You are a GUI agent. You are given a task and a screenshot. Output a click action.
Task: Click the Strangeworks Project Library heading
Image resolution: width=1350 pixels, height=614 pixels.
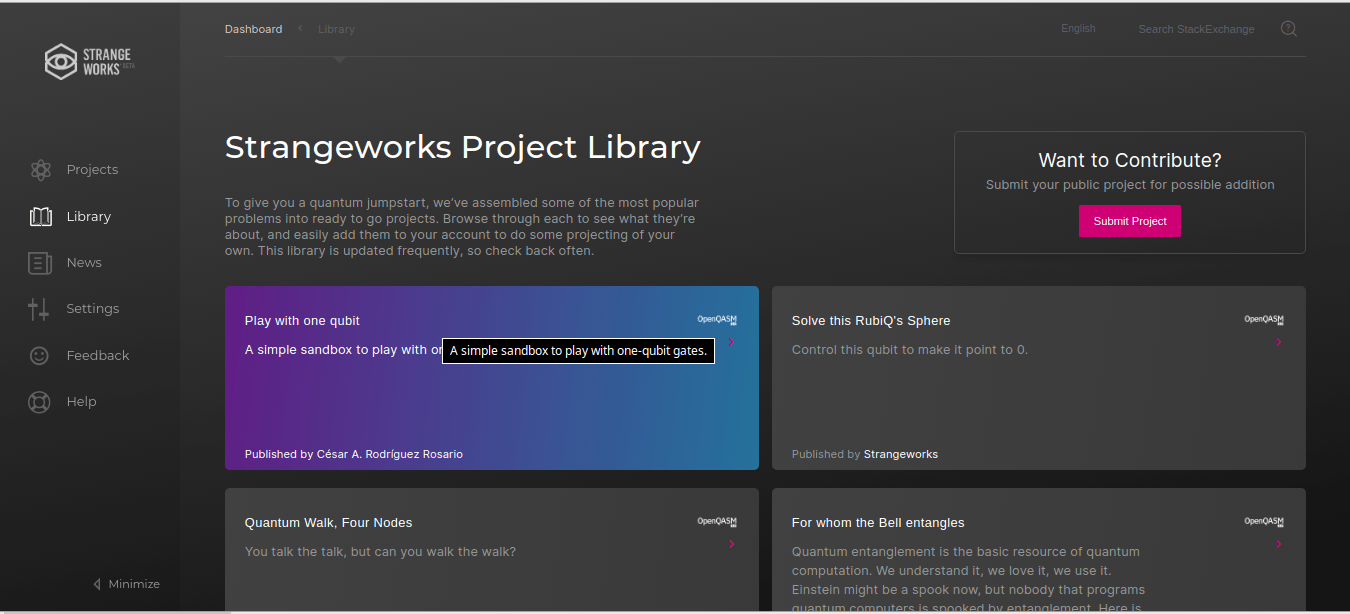463,148
